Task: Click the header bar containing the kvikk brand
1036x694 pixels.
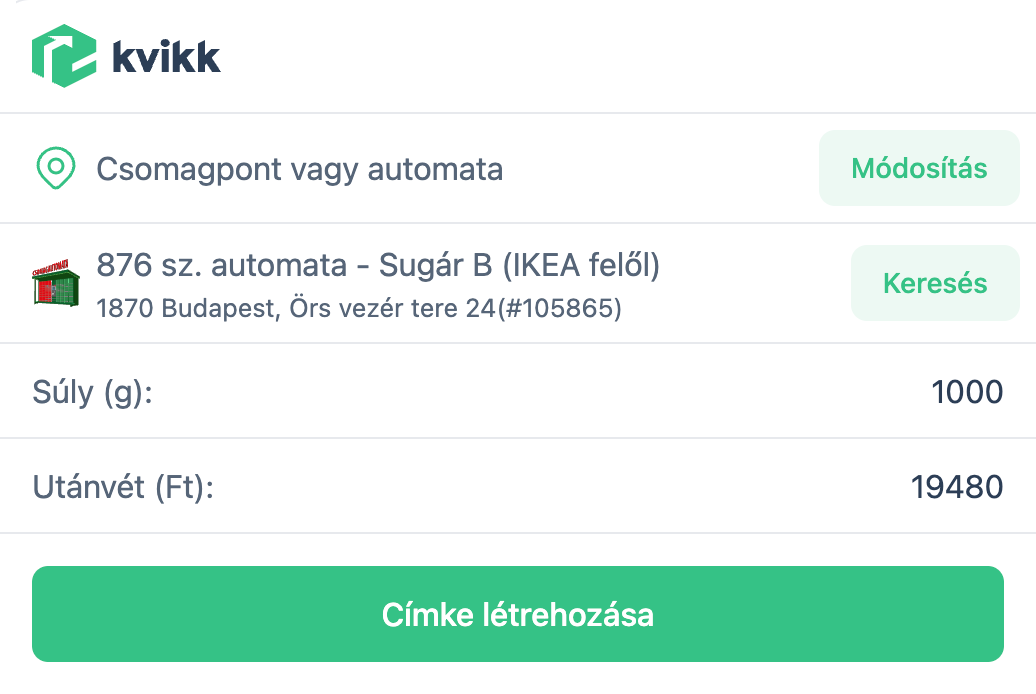Action: click(518, 55)
